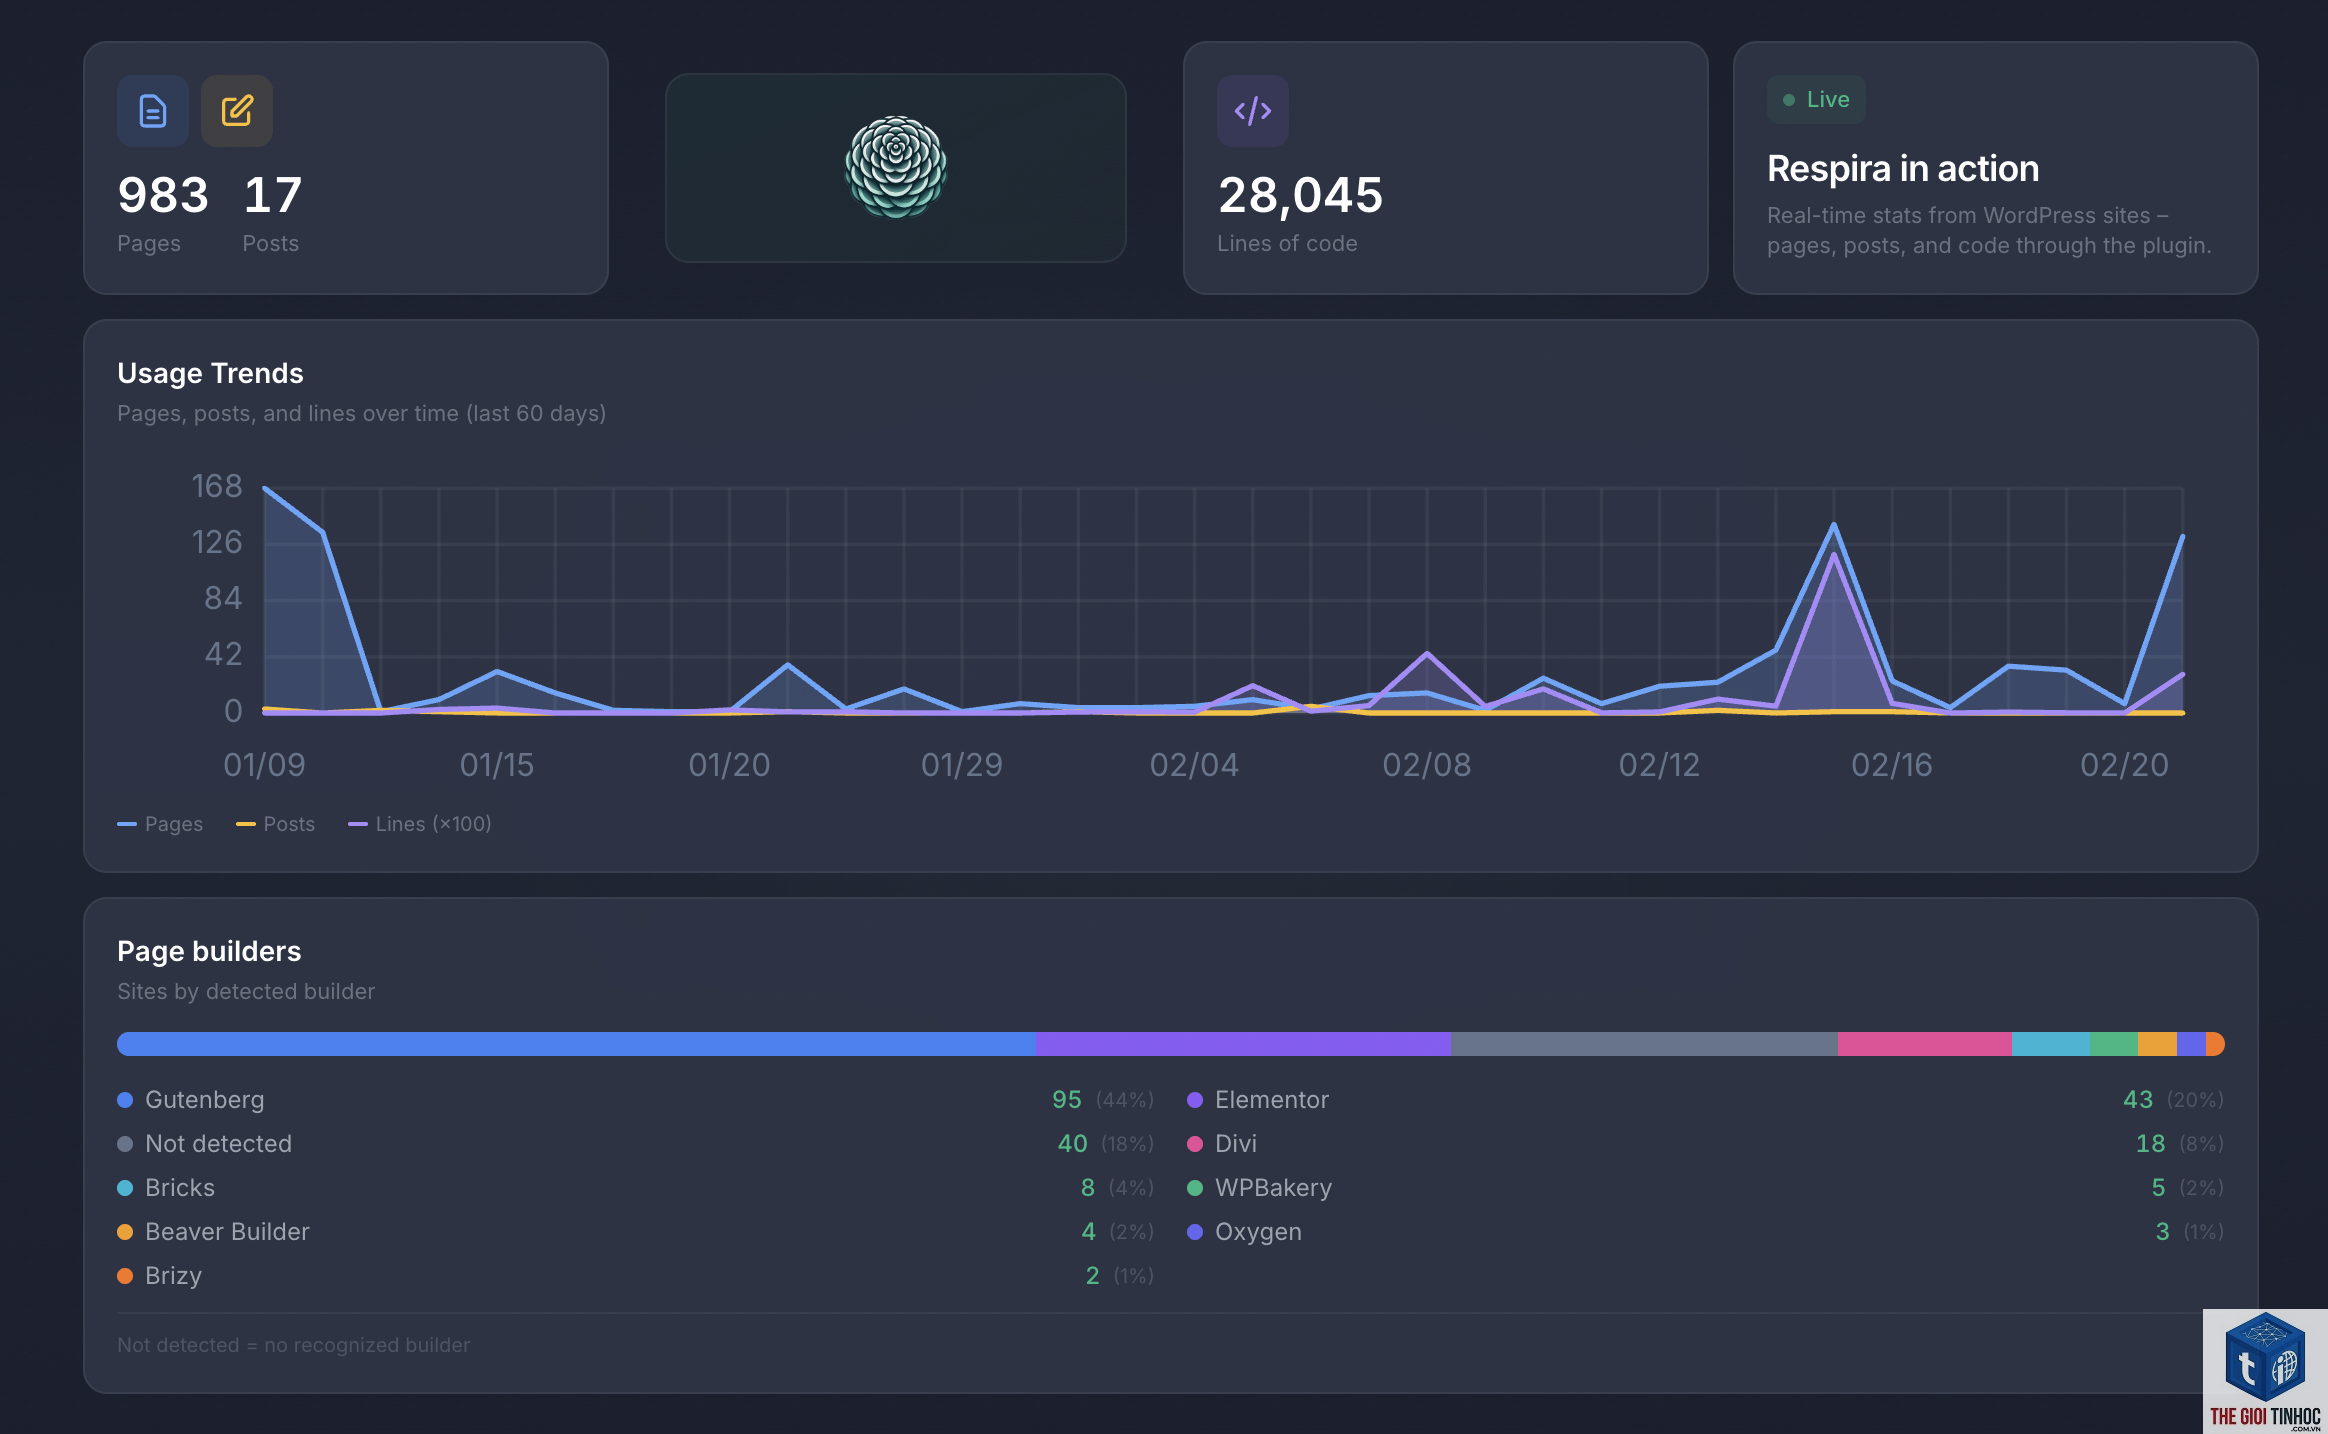Viewport: 2328px width, 1434px height.
Task: Click the 02/08 date on chart axis
Action: pyautogui.click(x=1427, y=765)
